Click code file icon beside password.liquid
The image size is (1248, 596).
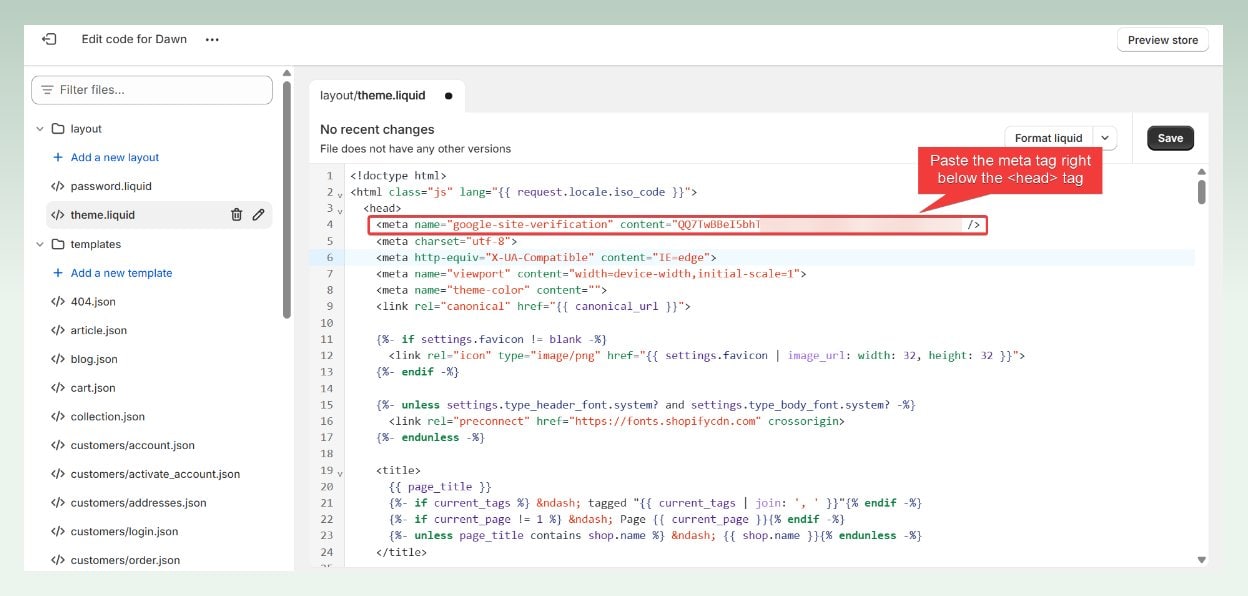coord(58,186)
